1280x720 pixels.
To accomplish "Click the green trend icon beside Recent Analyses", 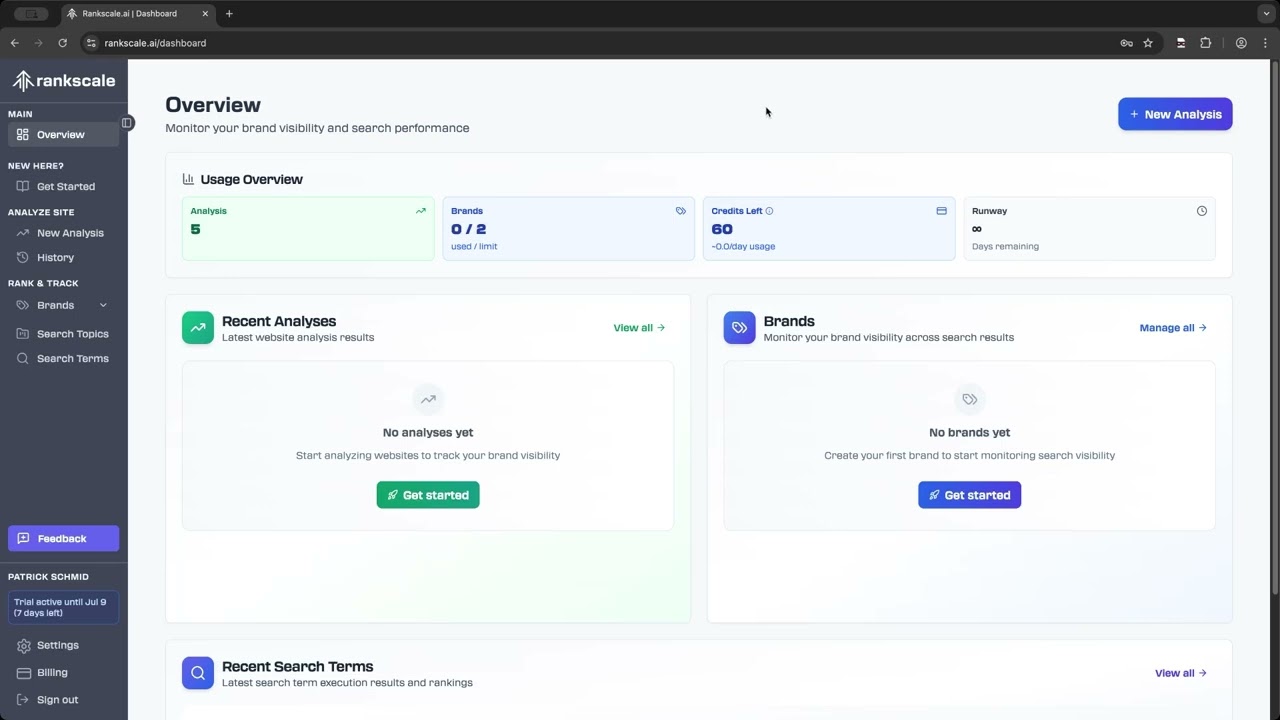I will coord(197,327).
